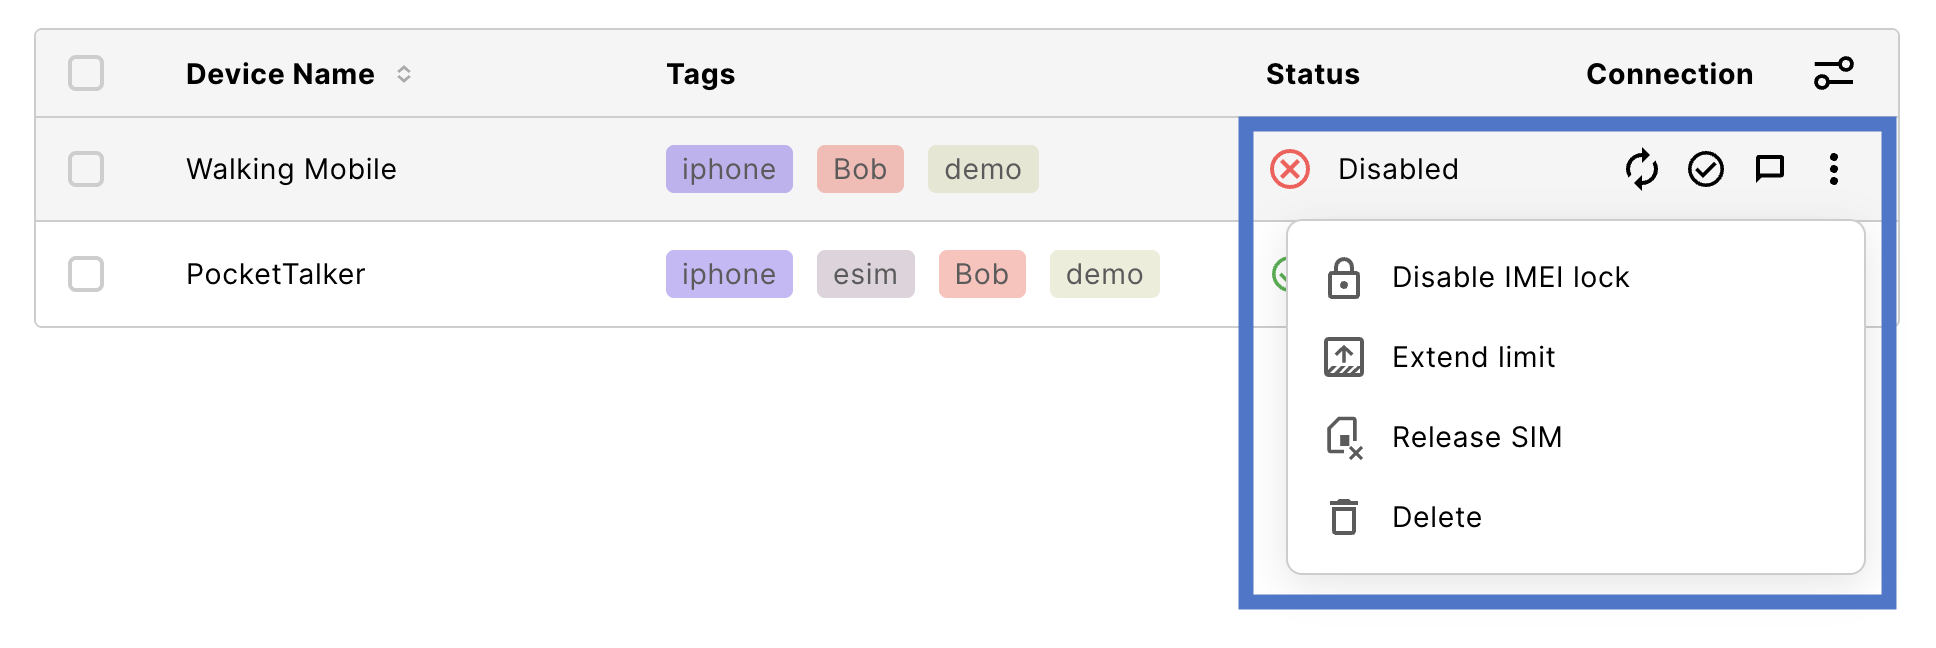Click the three-dot more options icon

click(1833, 169)
